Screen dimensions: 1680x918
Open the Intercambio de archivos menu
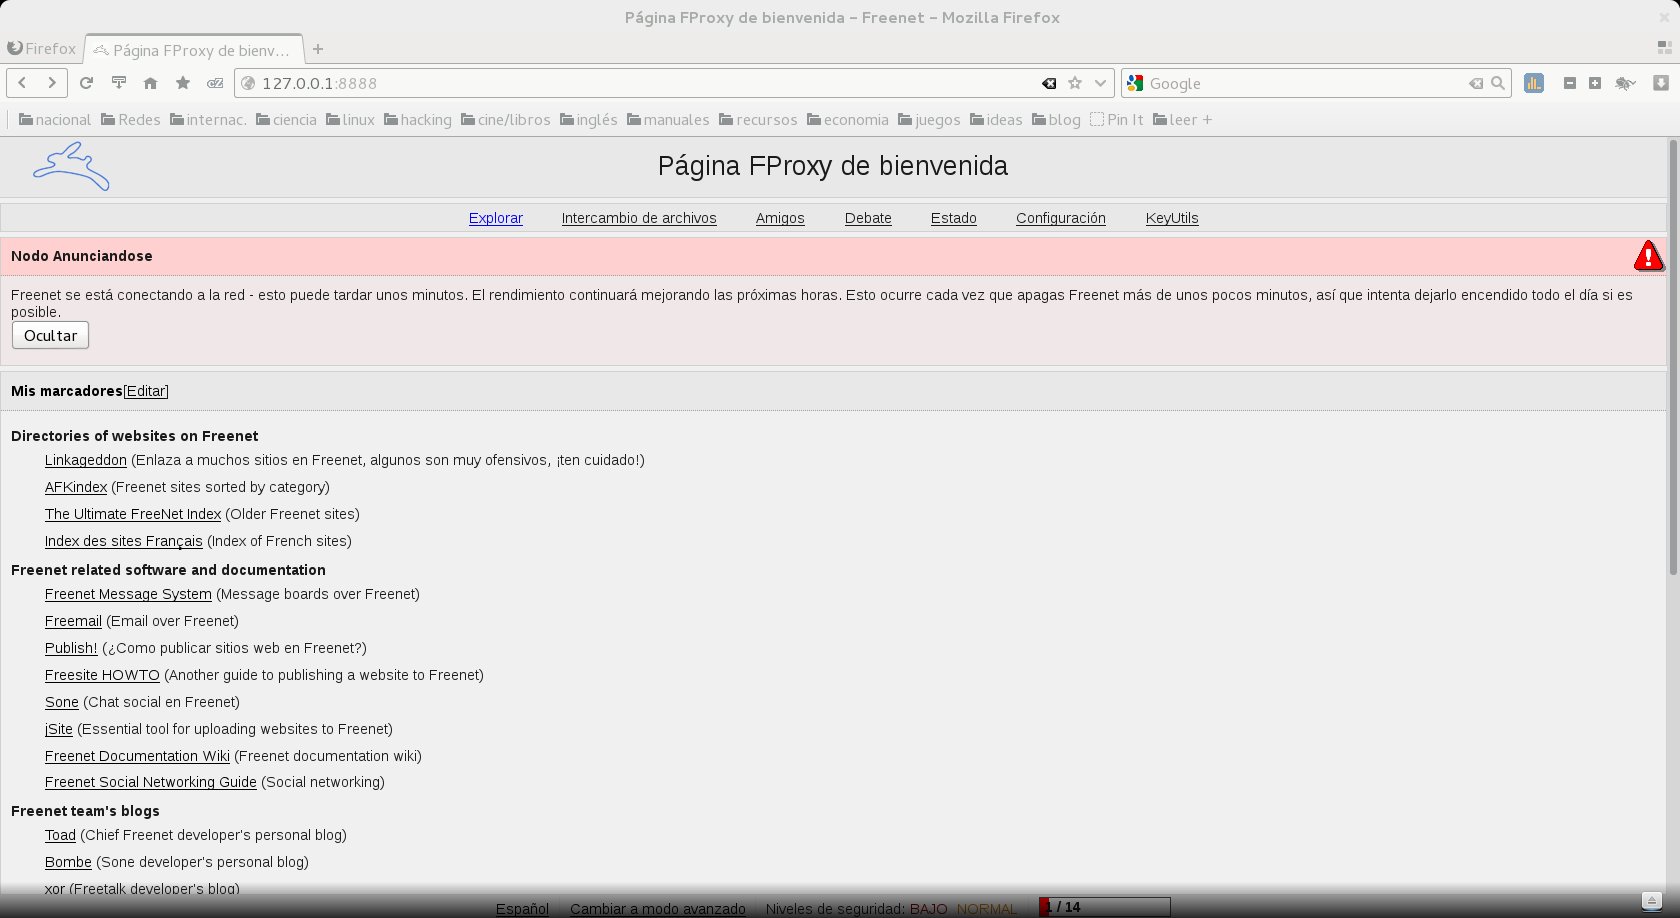tap(639, 218)
